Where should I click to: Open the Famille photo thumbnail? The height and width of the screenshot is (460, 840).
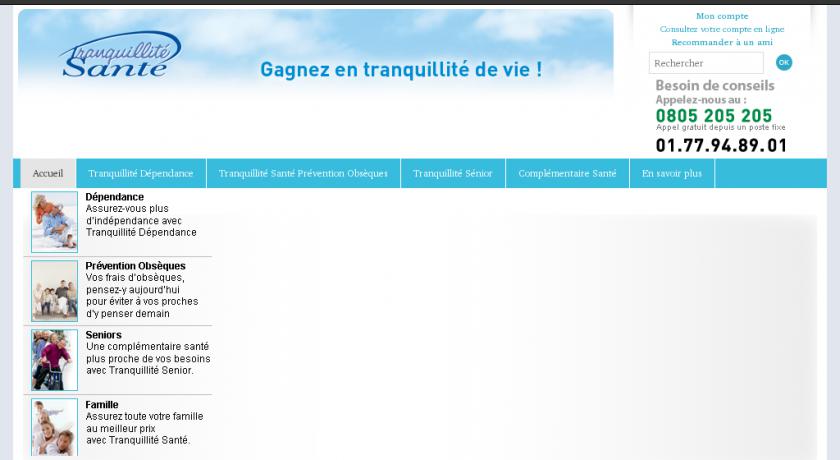tap(54, 427)
